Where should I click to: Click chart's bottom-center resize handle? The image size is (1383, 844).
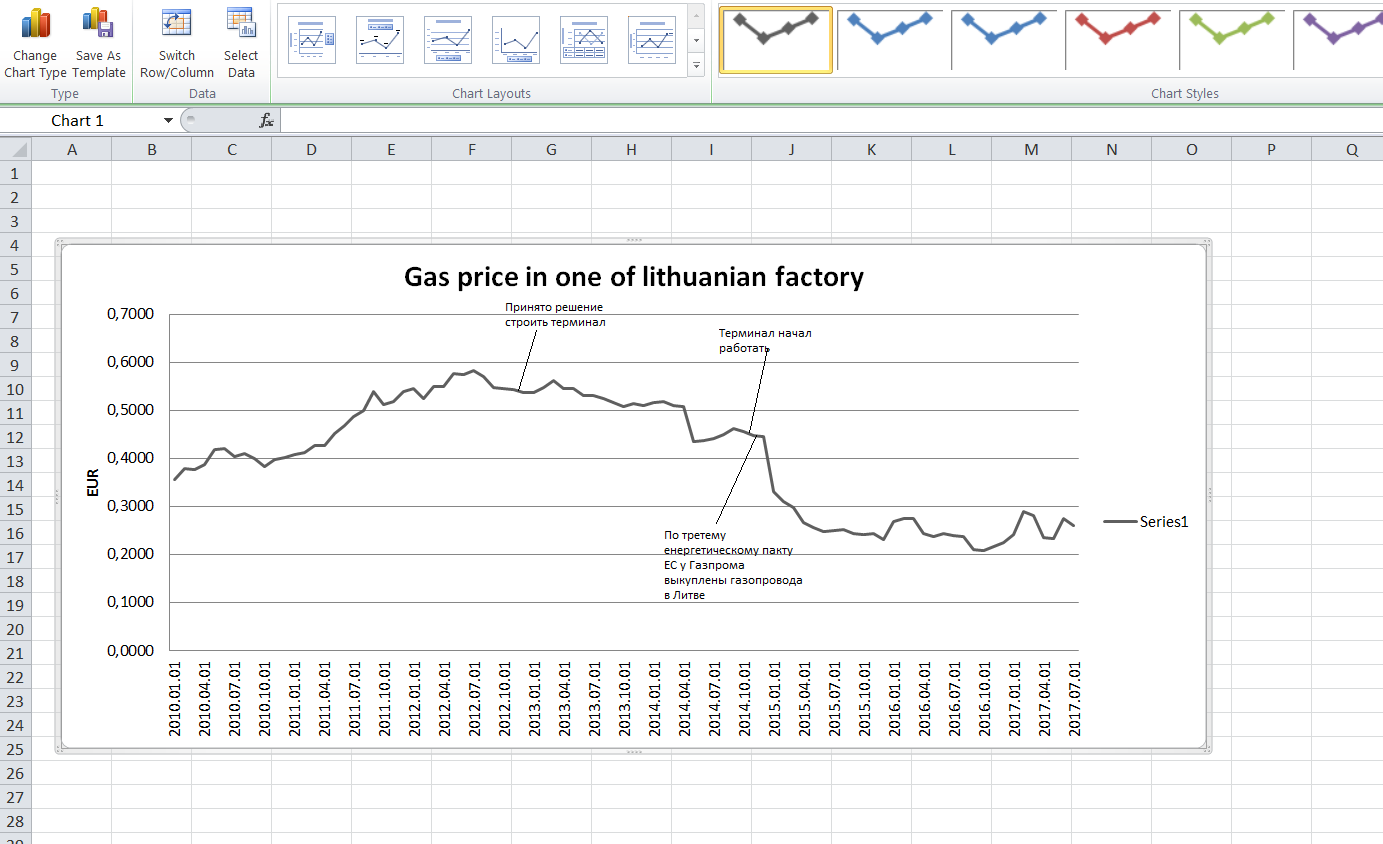[633, 751]
